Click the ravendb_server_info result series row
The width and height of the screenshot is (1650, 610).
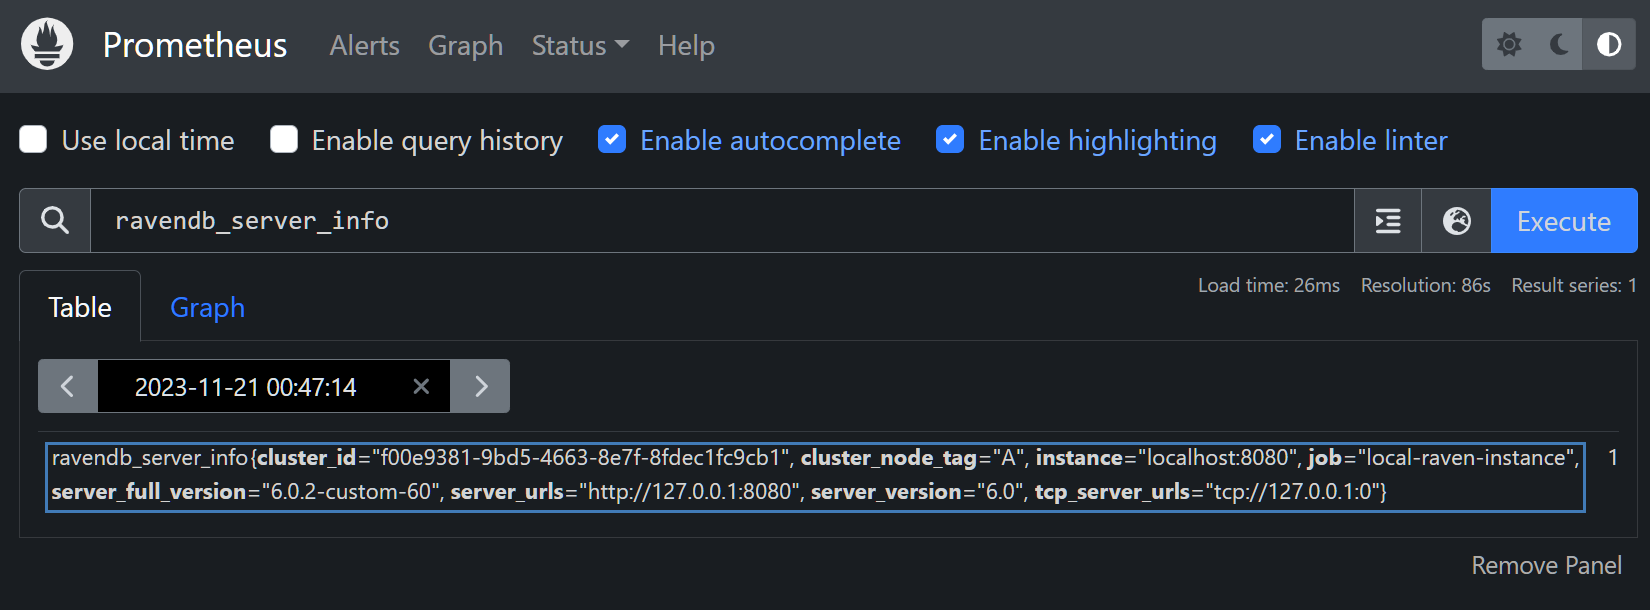[815, 475]
